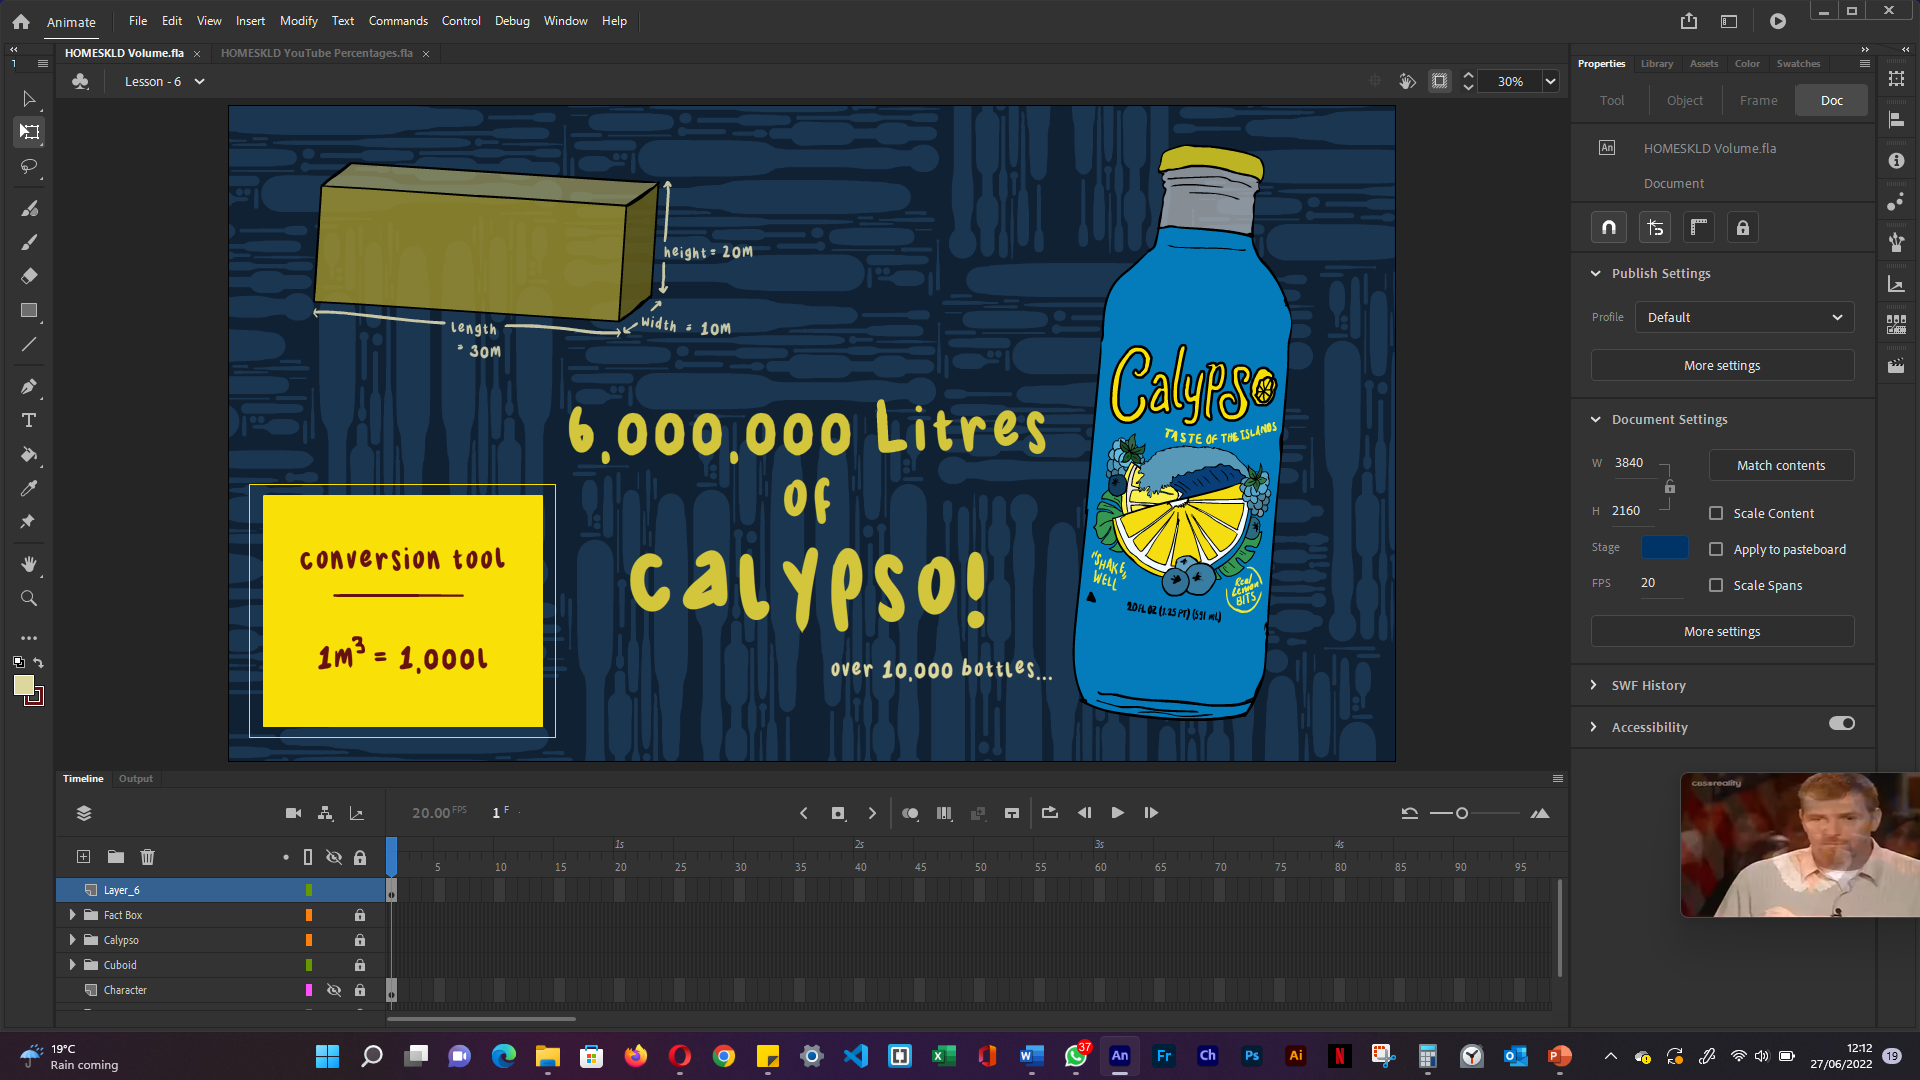Step forward one frame
Image resolution: width=1920 pixels, height=1080 pixels.
1152,813
